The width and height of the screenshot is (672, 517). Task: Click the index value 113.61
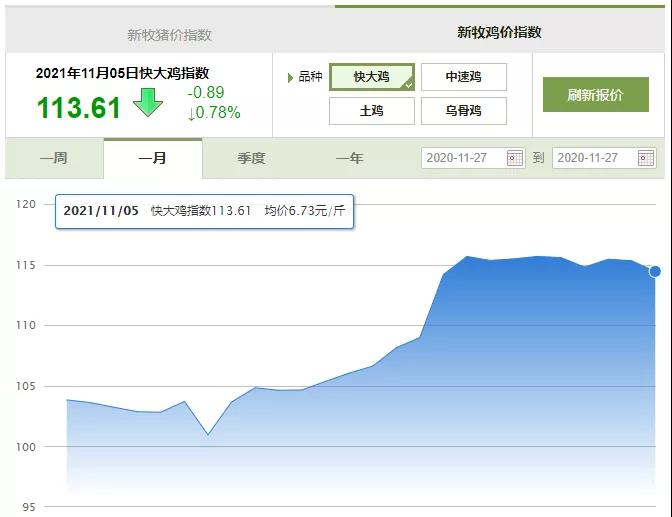78,108
